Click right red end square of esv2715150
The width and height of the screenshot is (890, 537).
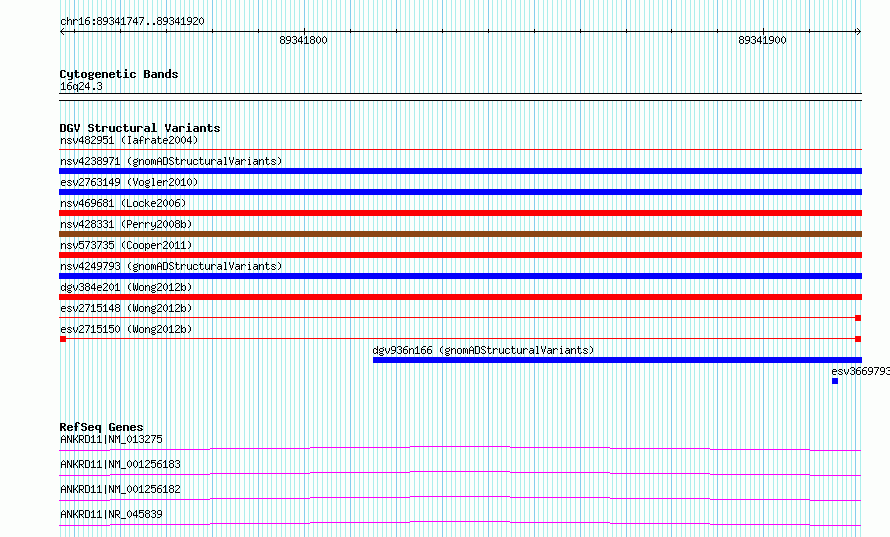(x=858, y=339)
